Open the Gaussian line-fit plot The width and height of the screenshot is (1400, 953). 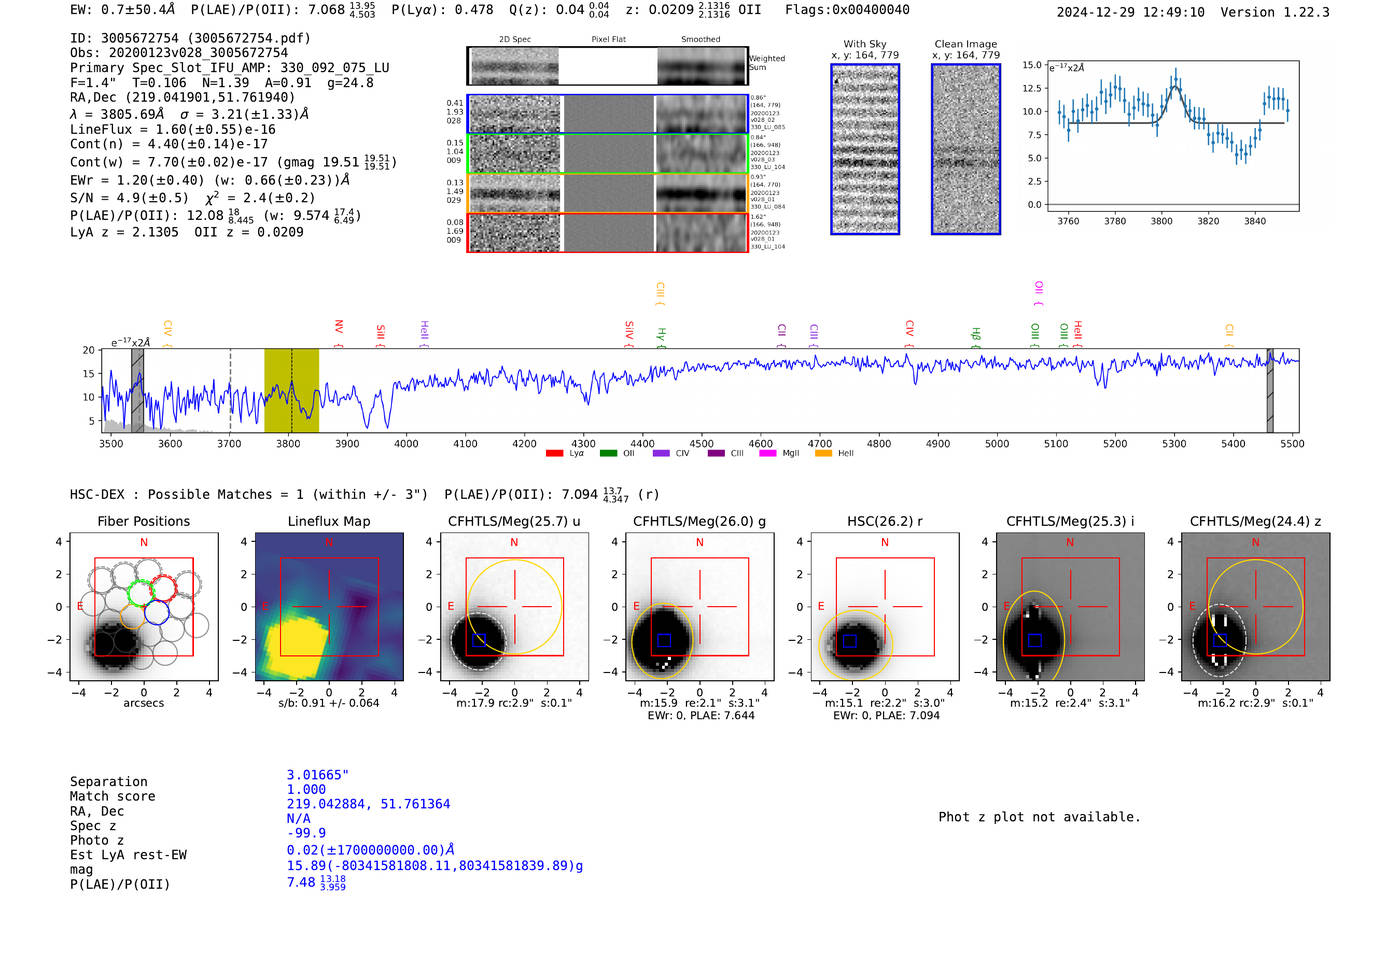(1172, 137)
